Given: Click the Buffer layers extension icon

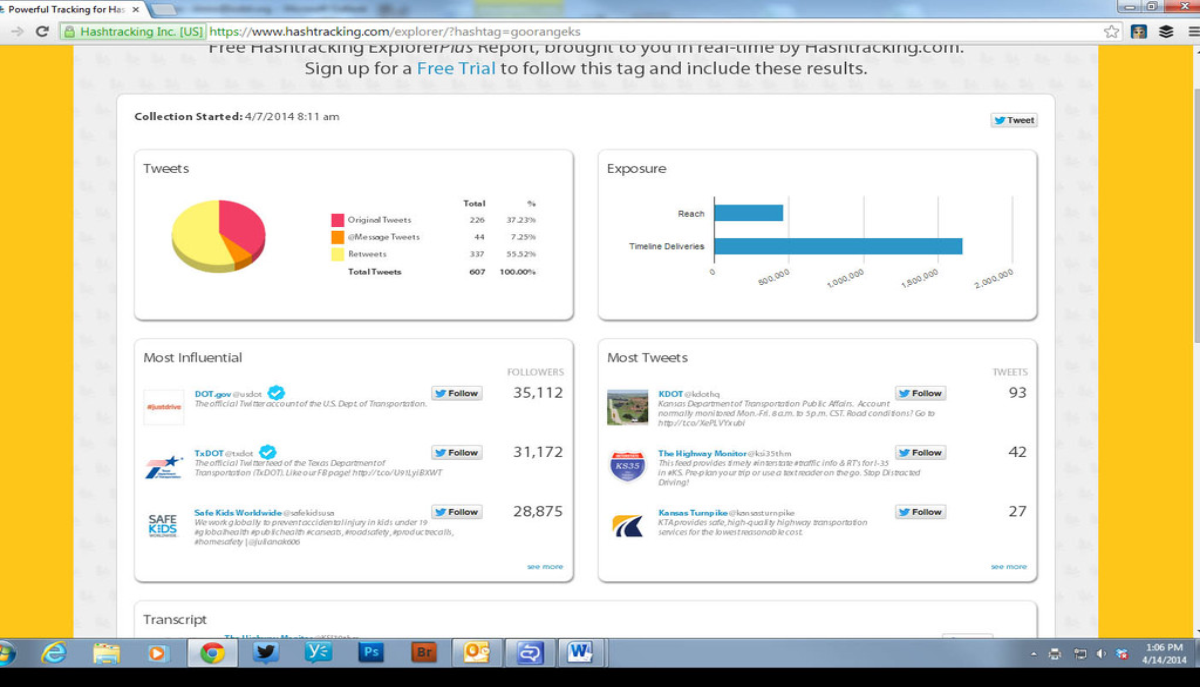Looking at the screenshot, I should pyautogui.click(x=1165, y=31).
